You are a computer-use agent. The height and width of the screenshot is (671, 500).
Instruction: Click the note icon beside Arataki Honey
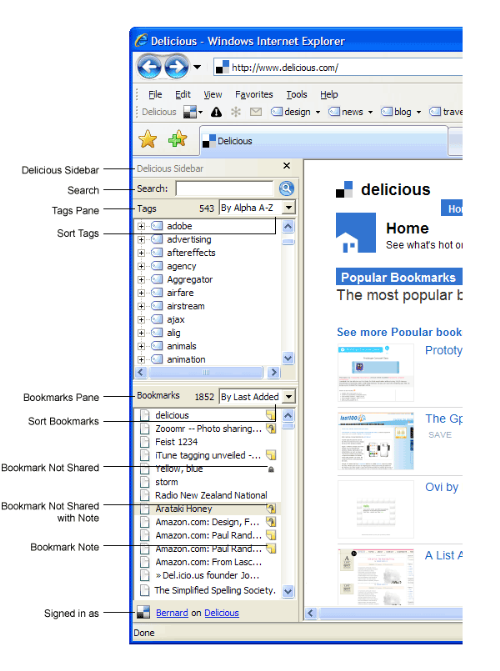[x=271, y=508]
